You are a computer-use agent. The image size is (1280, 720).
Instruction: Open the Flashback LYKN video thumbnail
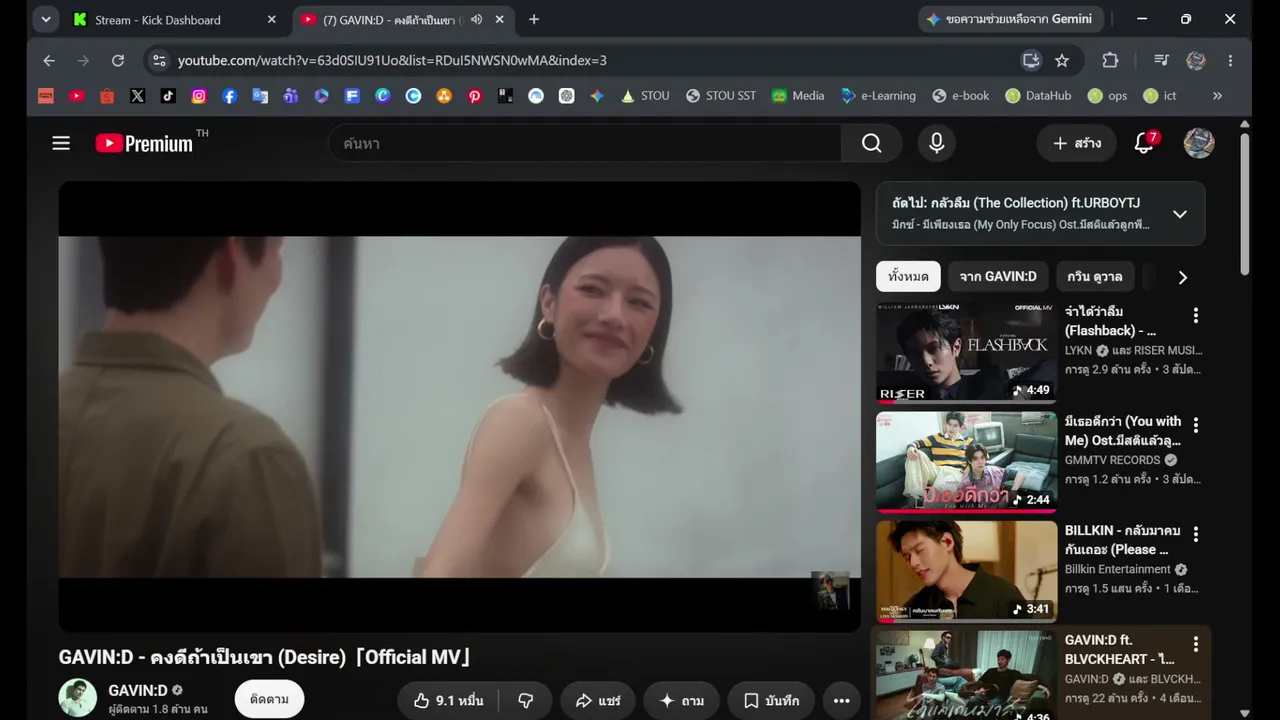[966, 352]
